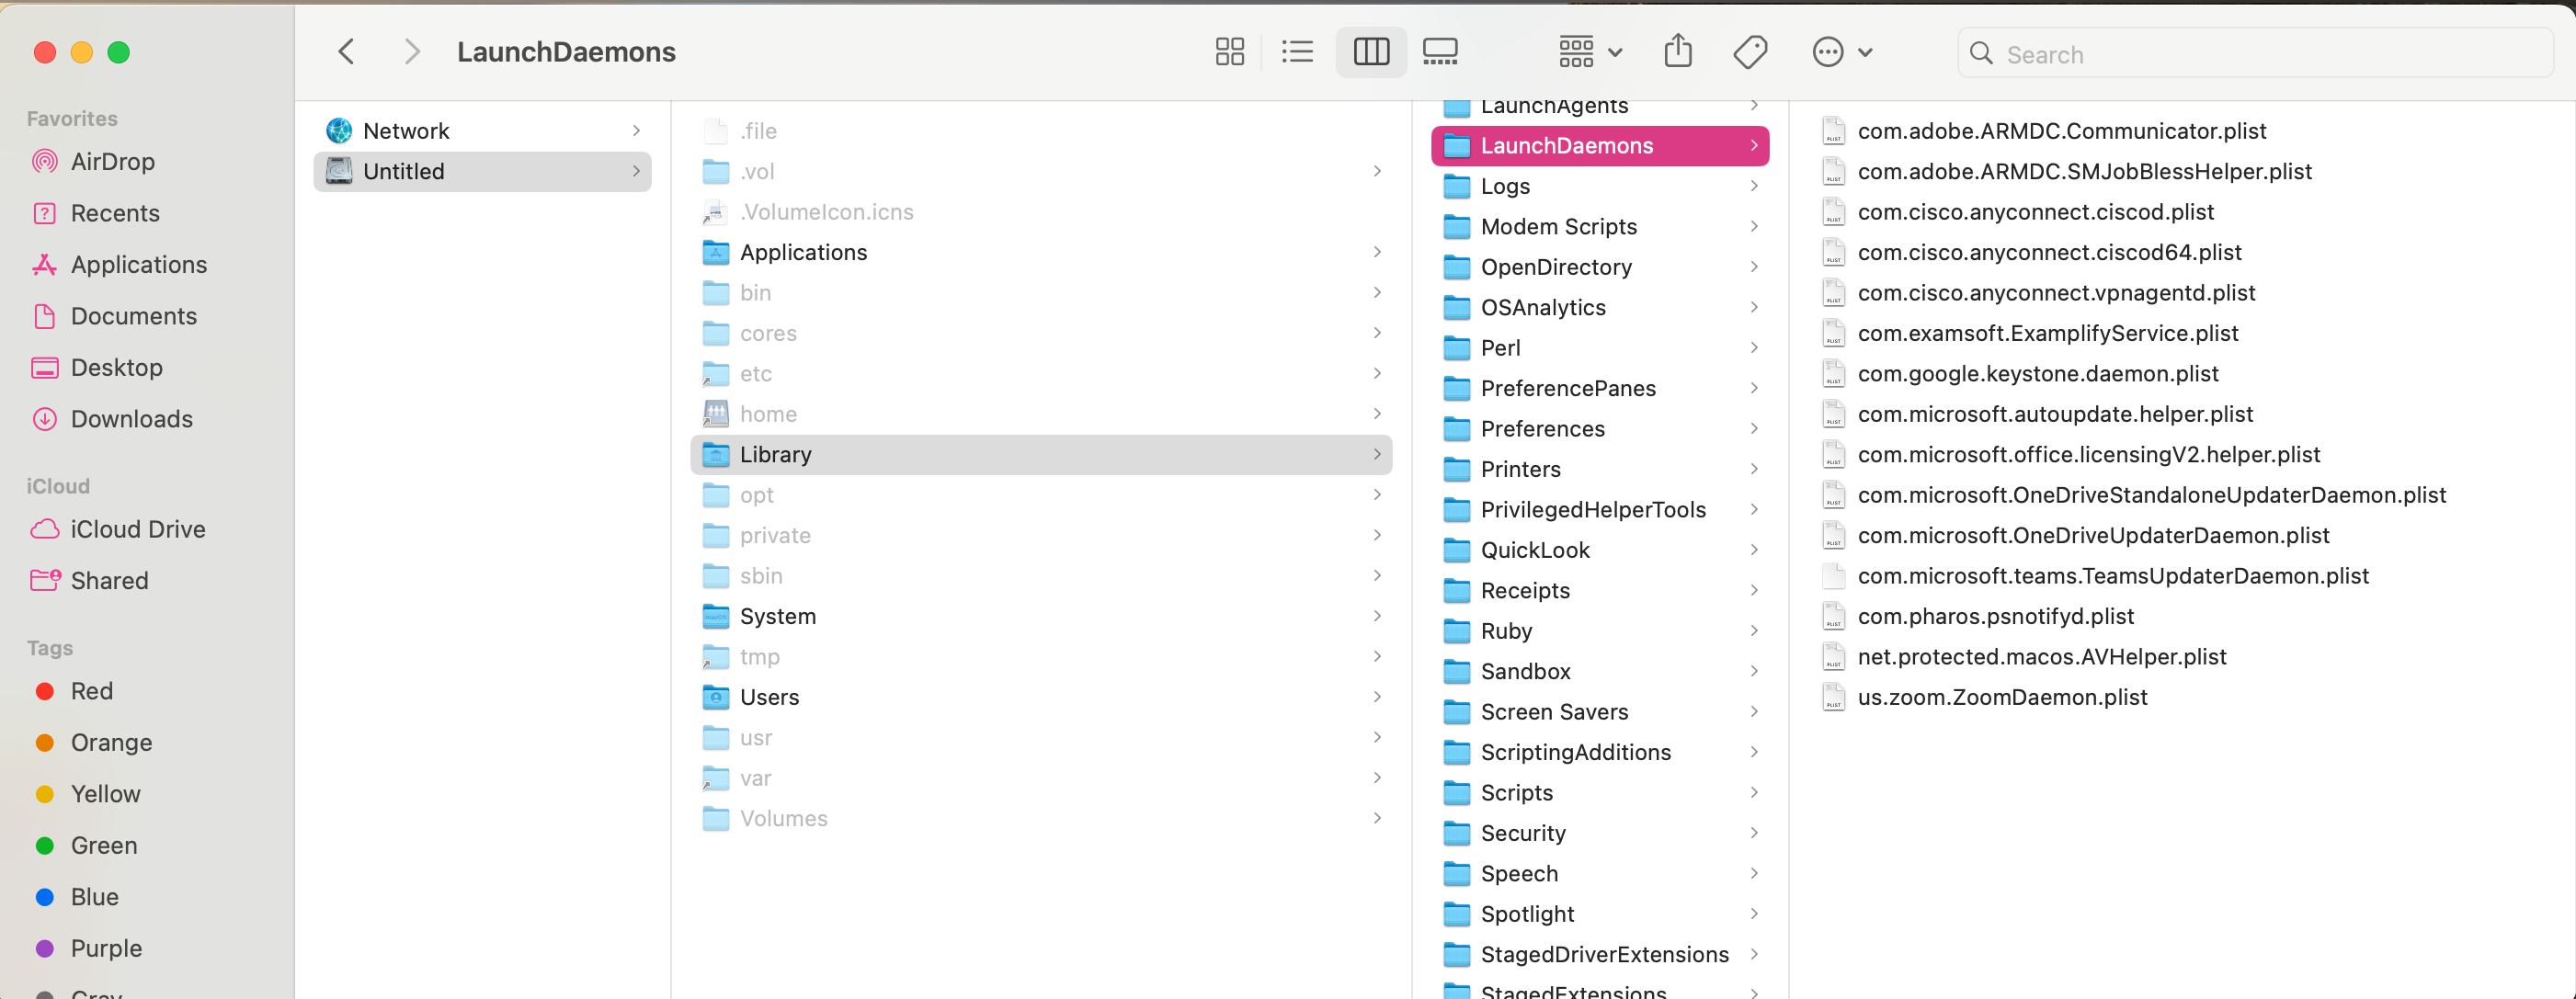This screenshot has height=999, width=2576.
Task: Filter by the Red tag
Action: pos(91,691)
